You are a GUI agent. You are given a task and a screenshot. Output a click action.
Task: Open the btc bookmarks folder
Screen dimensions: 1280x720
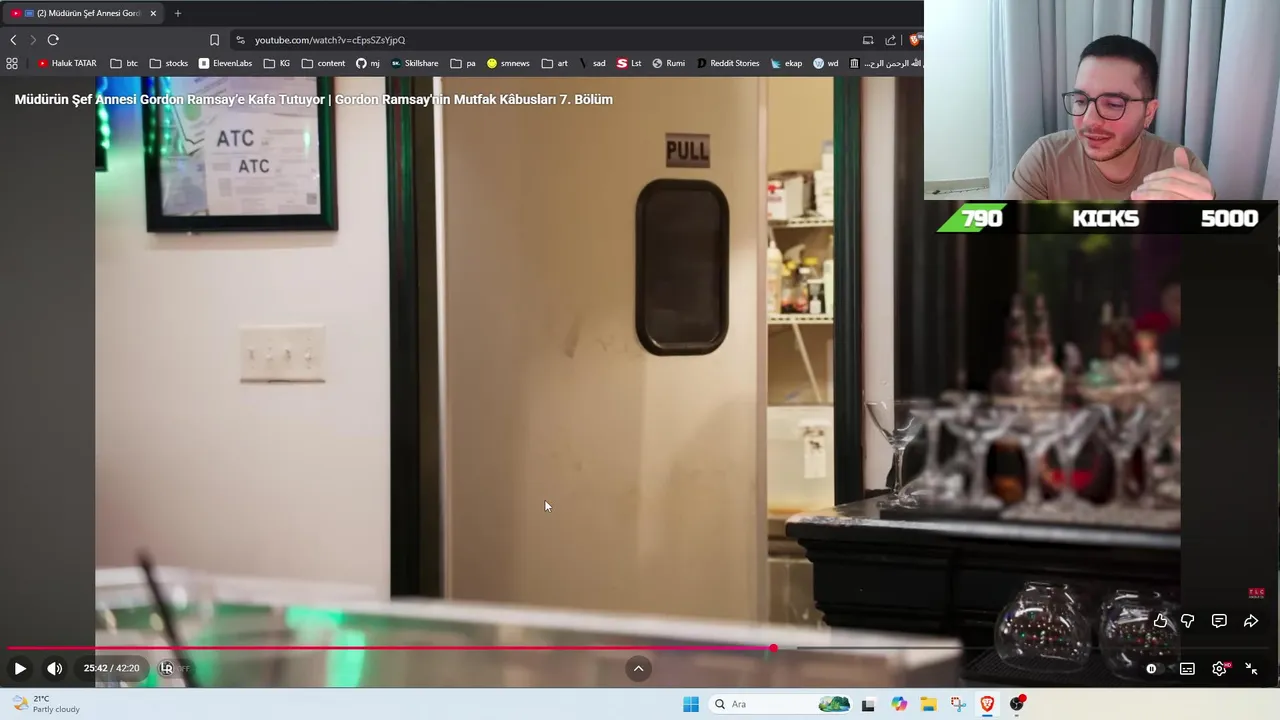pos(124,63)
